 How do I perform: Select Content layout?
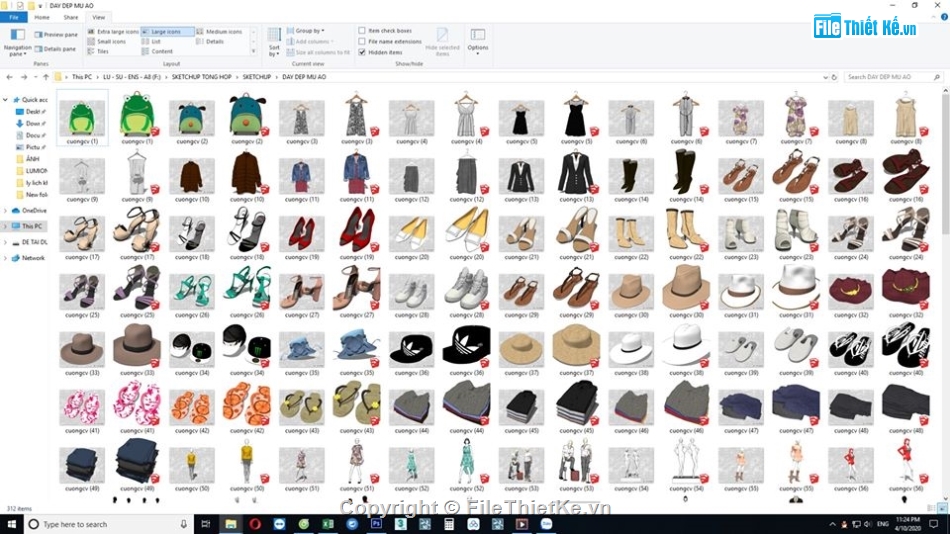point(158,52)
